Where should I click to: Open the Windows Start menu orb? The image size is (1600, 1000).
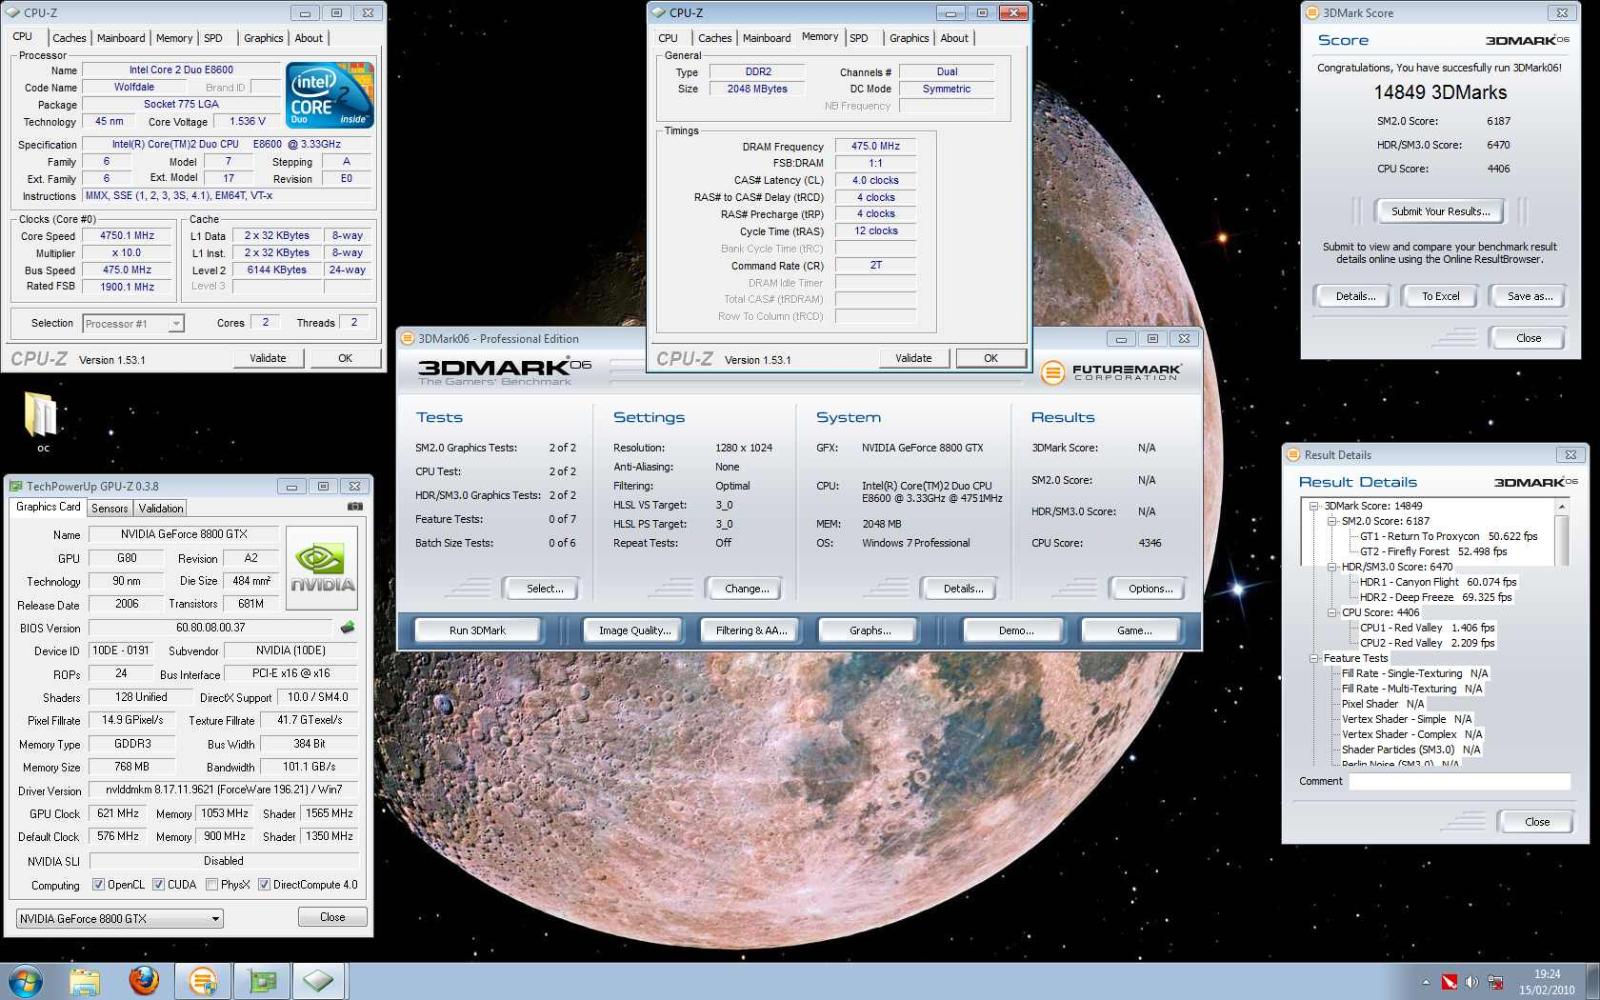coord(24,981)
